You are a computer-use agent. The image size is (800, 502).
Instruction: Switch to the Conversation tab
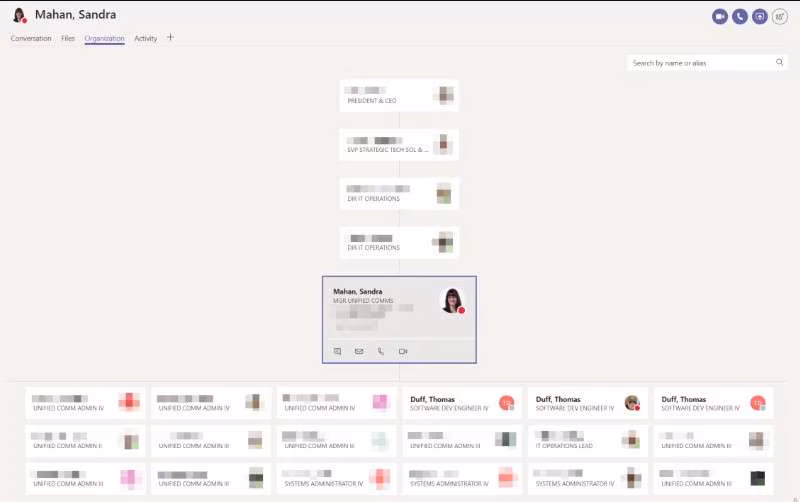coord(31,38)
